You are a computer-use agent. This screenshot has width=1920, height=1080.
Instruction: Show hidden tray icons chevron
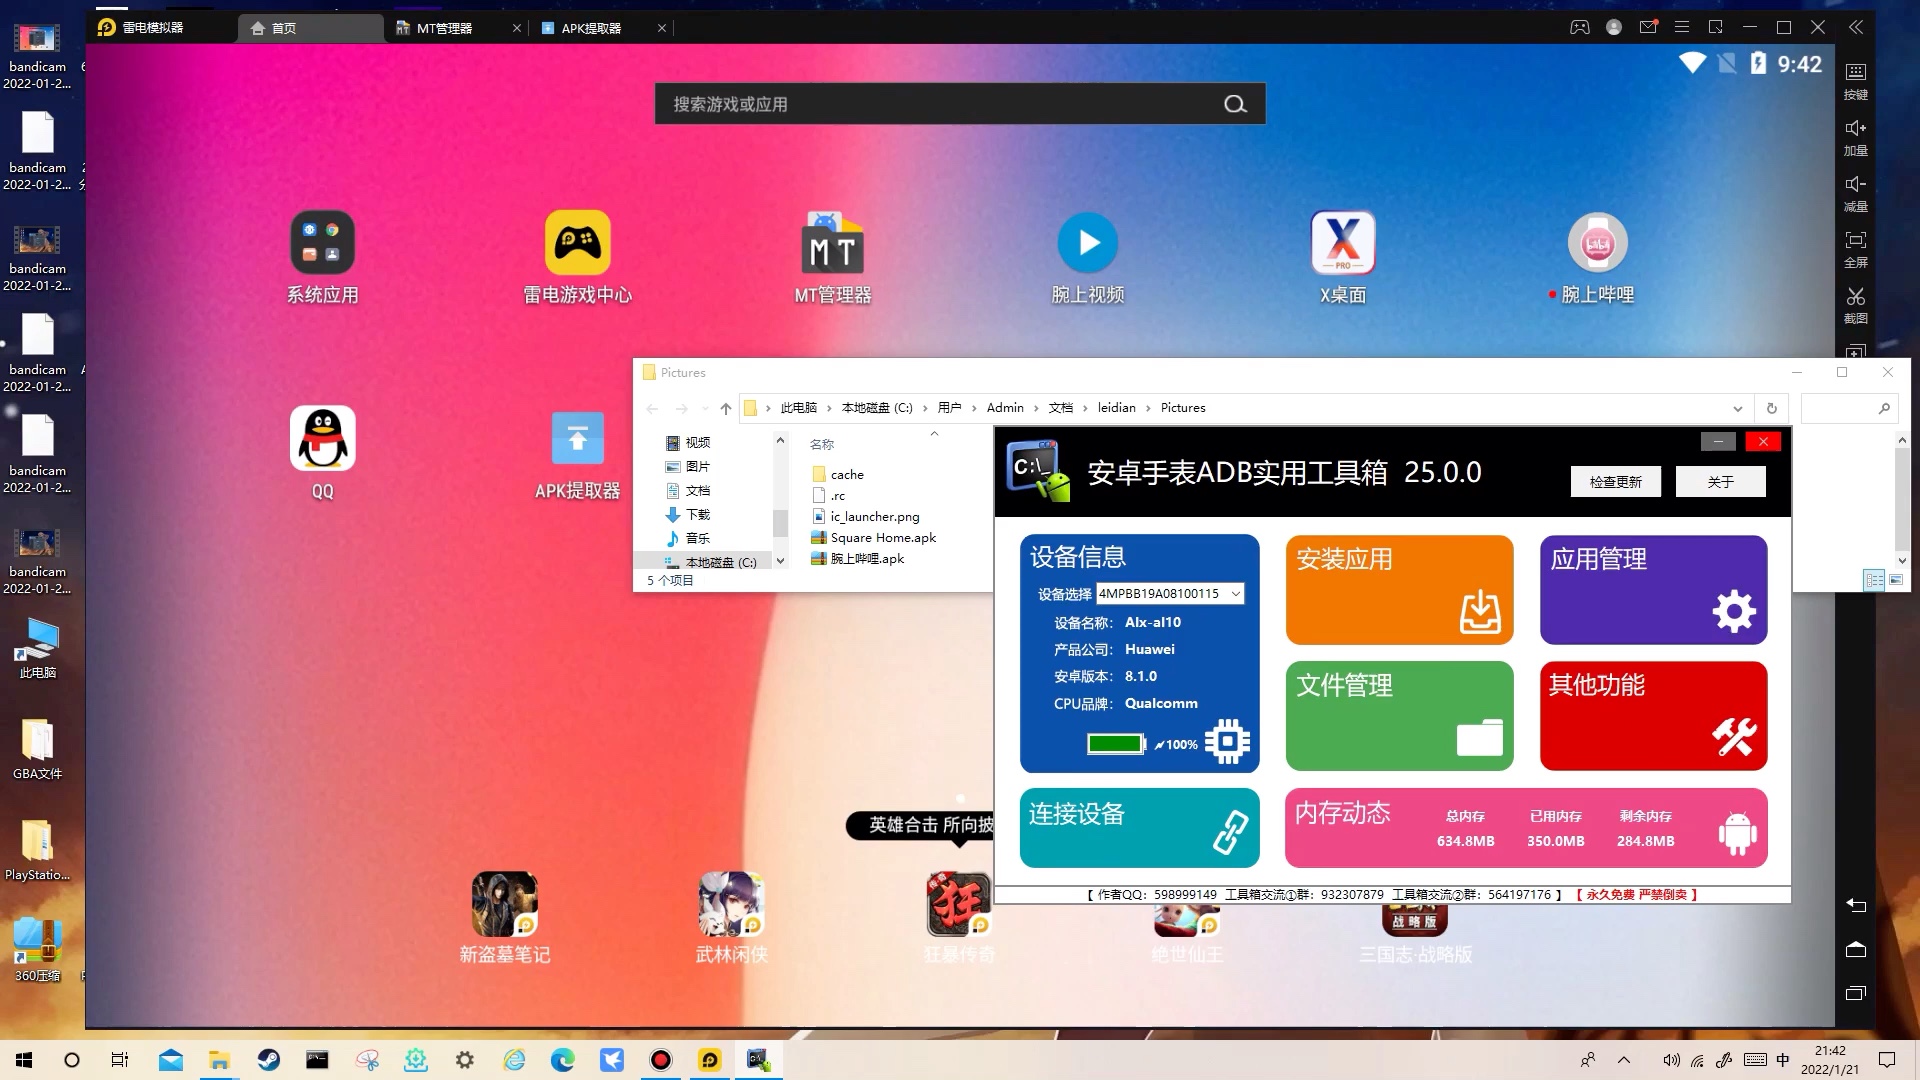pyautogui.click(x=1623, y=1060)
